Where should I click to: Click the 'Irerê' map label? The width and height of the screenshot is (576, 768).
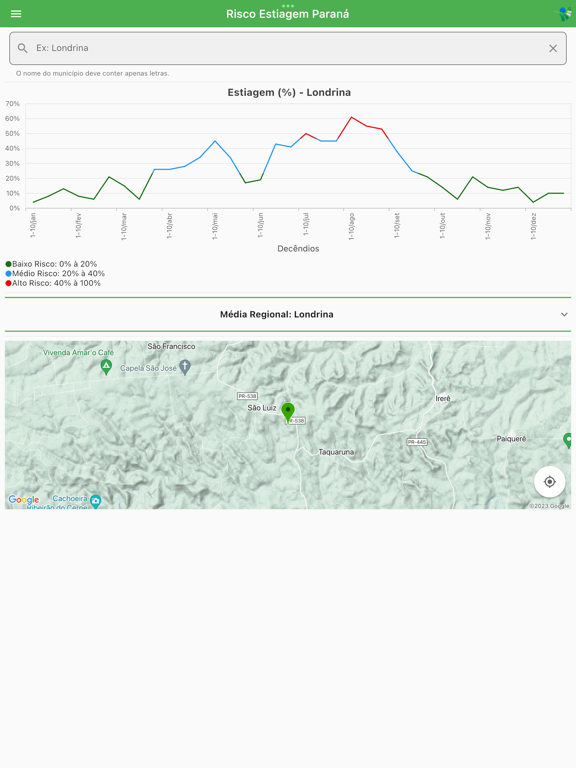(x=443, y=399)
